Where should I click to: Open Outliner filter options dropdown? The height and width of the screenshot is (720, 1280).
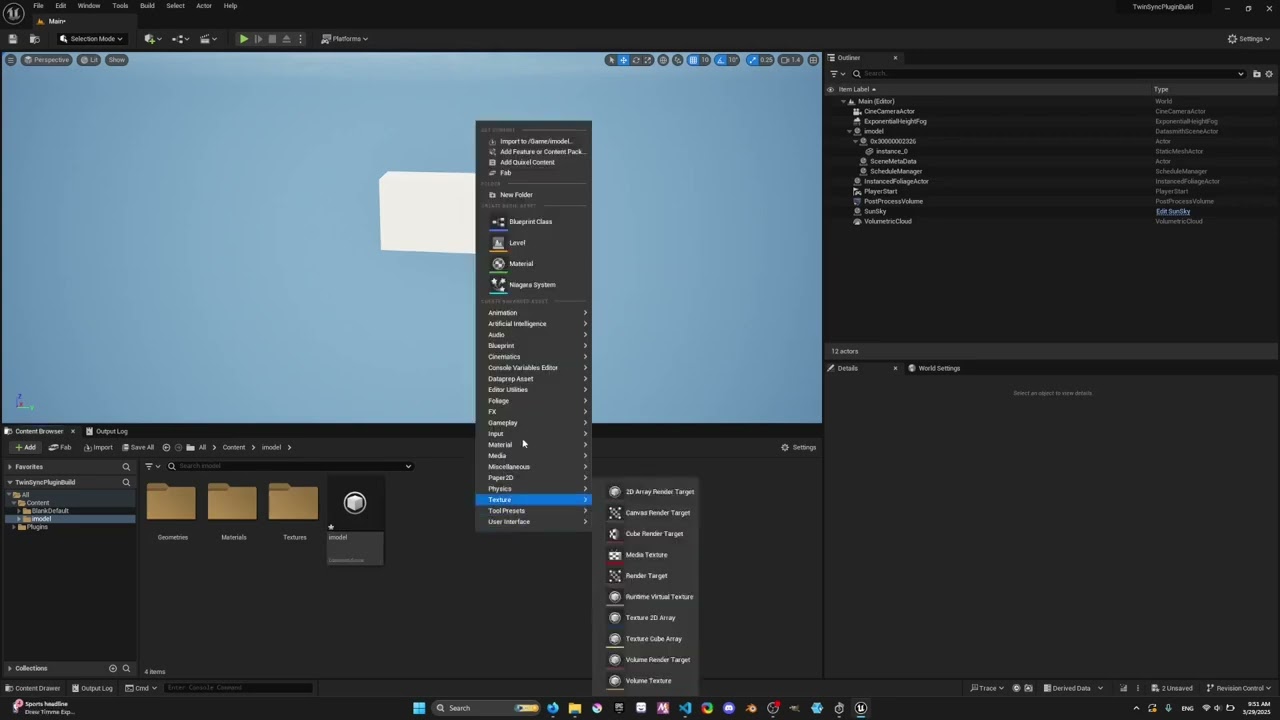pyautogui.click(x=835, y=74)
